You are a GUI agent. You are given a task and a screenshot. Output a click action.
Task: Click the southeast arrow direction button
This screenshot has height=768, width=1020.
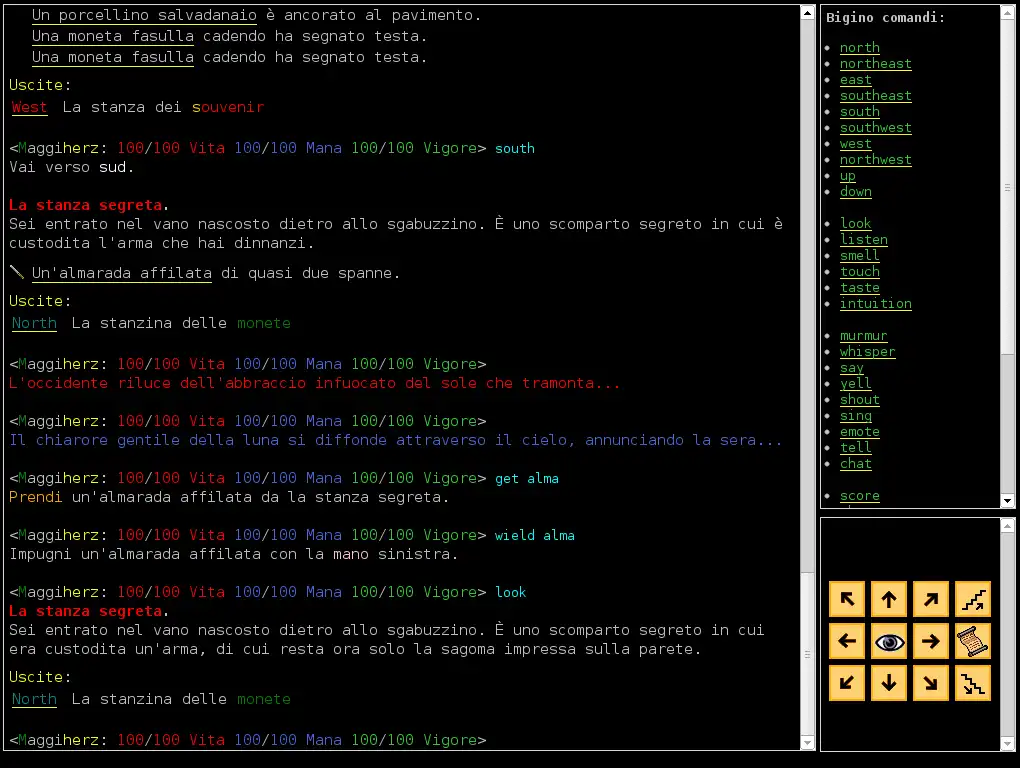[931, 683]
